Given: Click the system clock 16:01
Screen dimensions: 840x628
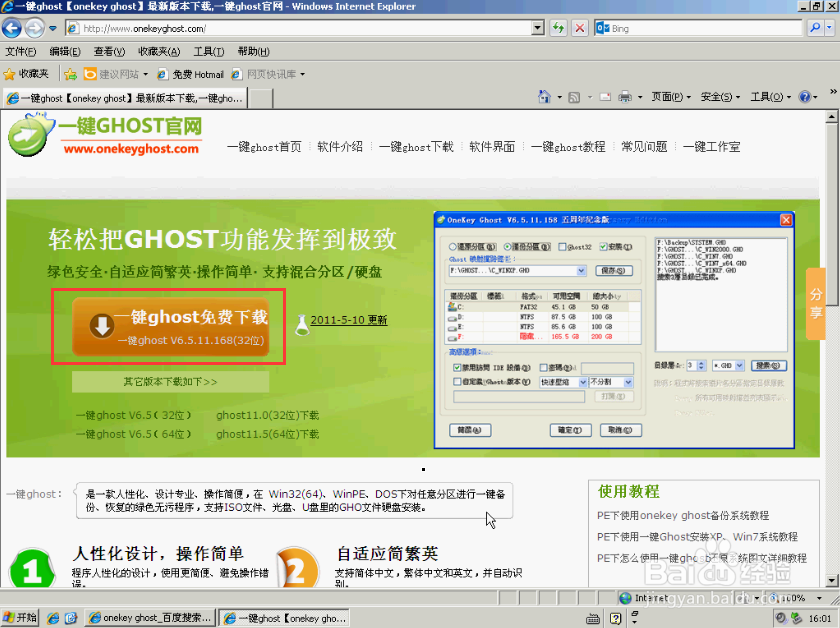Looking at the screenshot, I should (820, 618).
